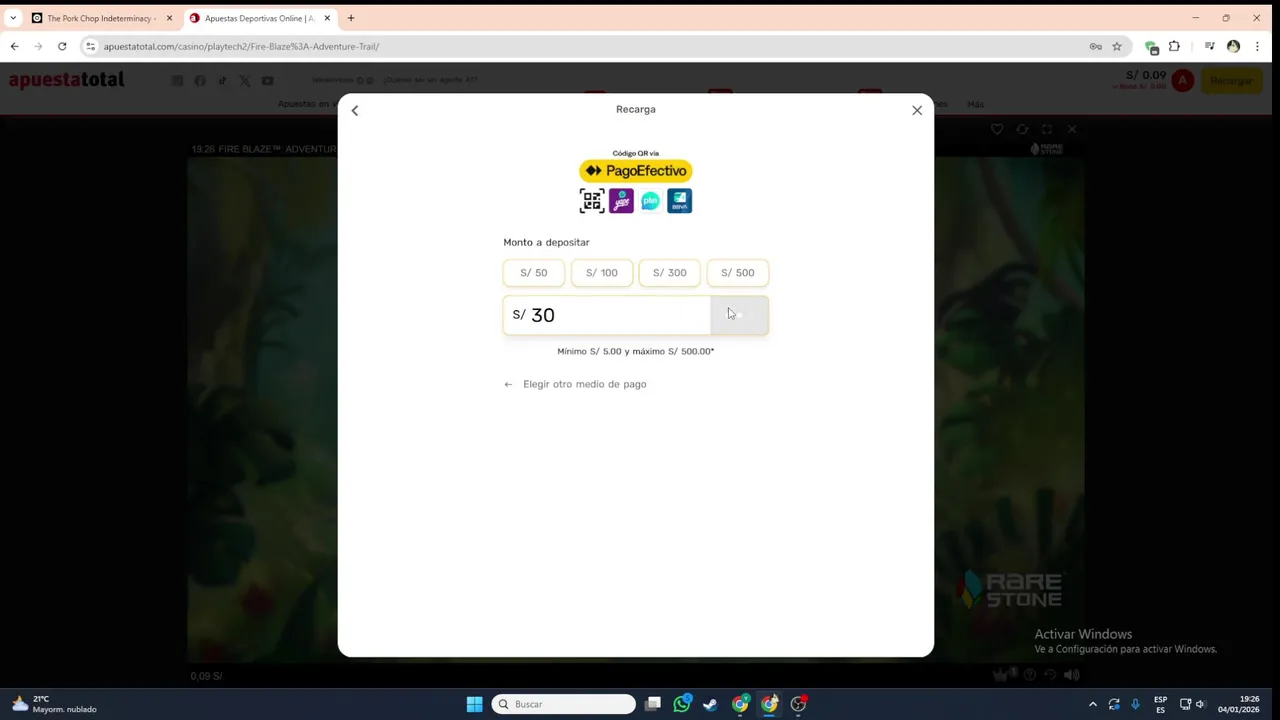Open Steam from the taskbar
The height and width of the screenshot is (720, 1280).
pos(711,704)
